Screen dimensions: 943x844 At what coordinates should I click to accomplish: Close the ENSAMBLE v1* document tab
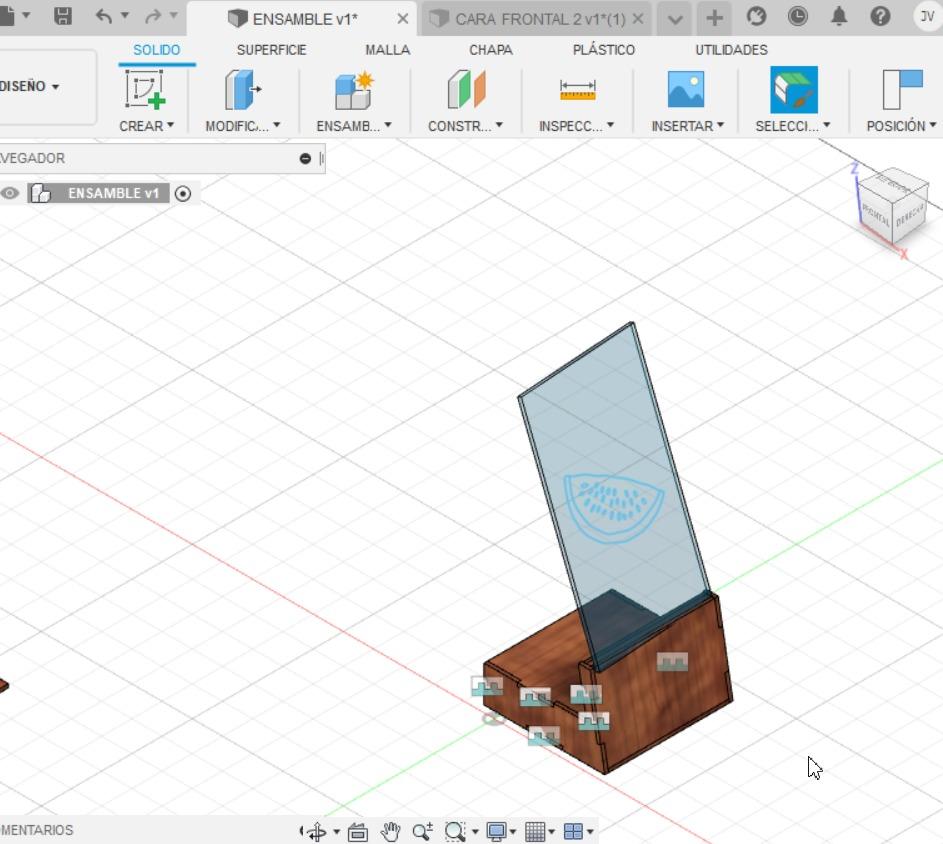point(403,19)
